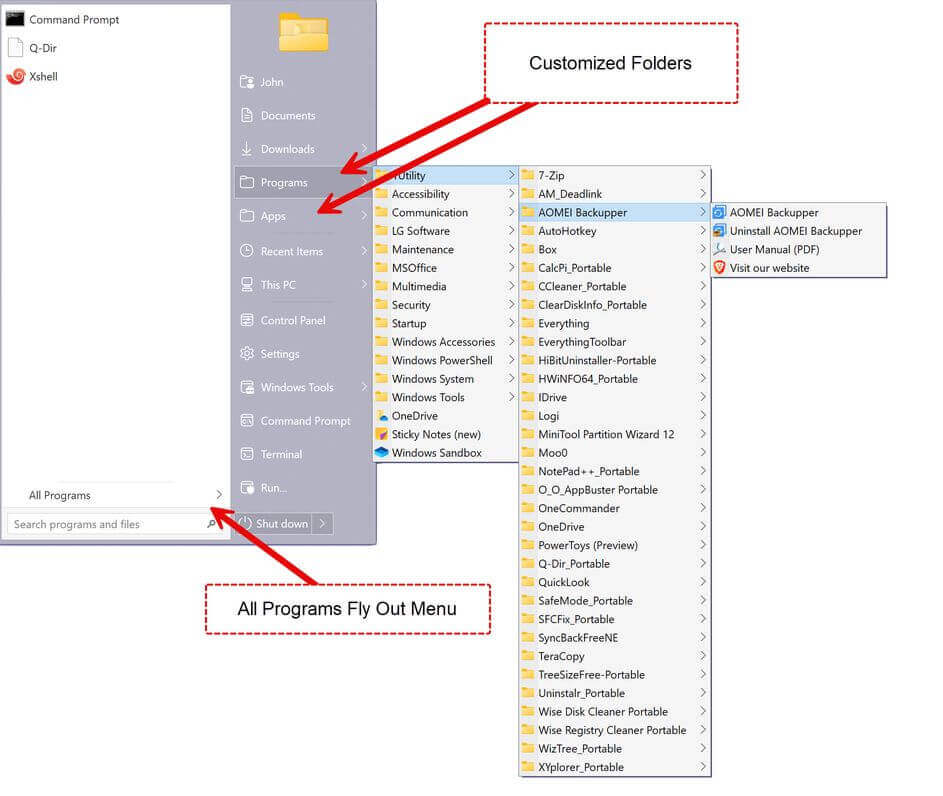Open WizTree_Portable folder
Image resolution: width=943 pixels, height=796 pixels.
coord(615,749)
